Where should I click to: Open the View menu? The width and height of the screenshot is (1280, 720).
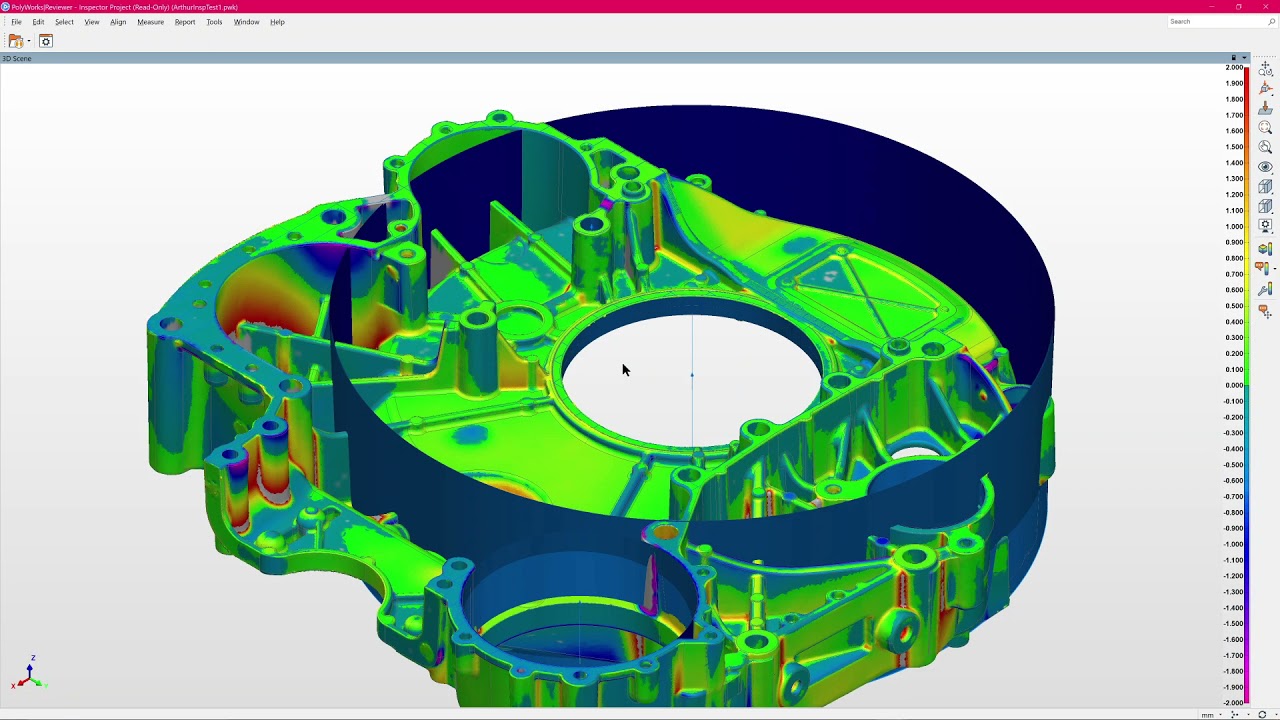92,22
